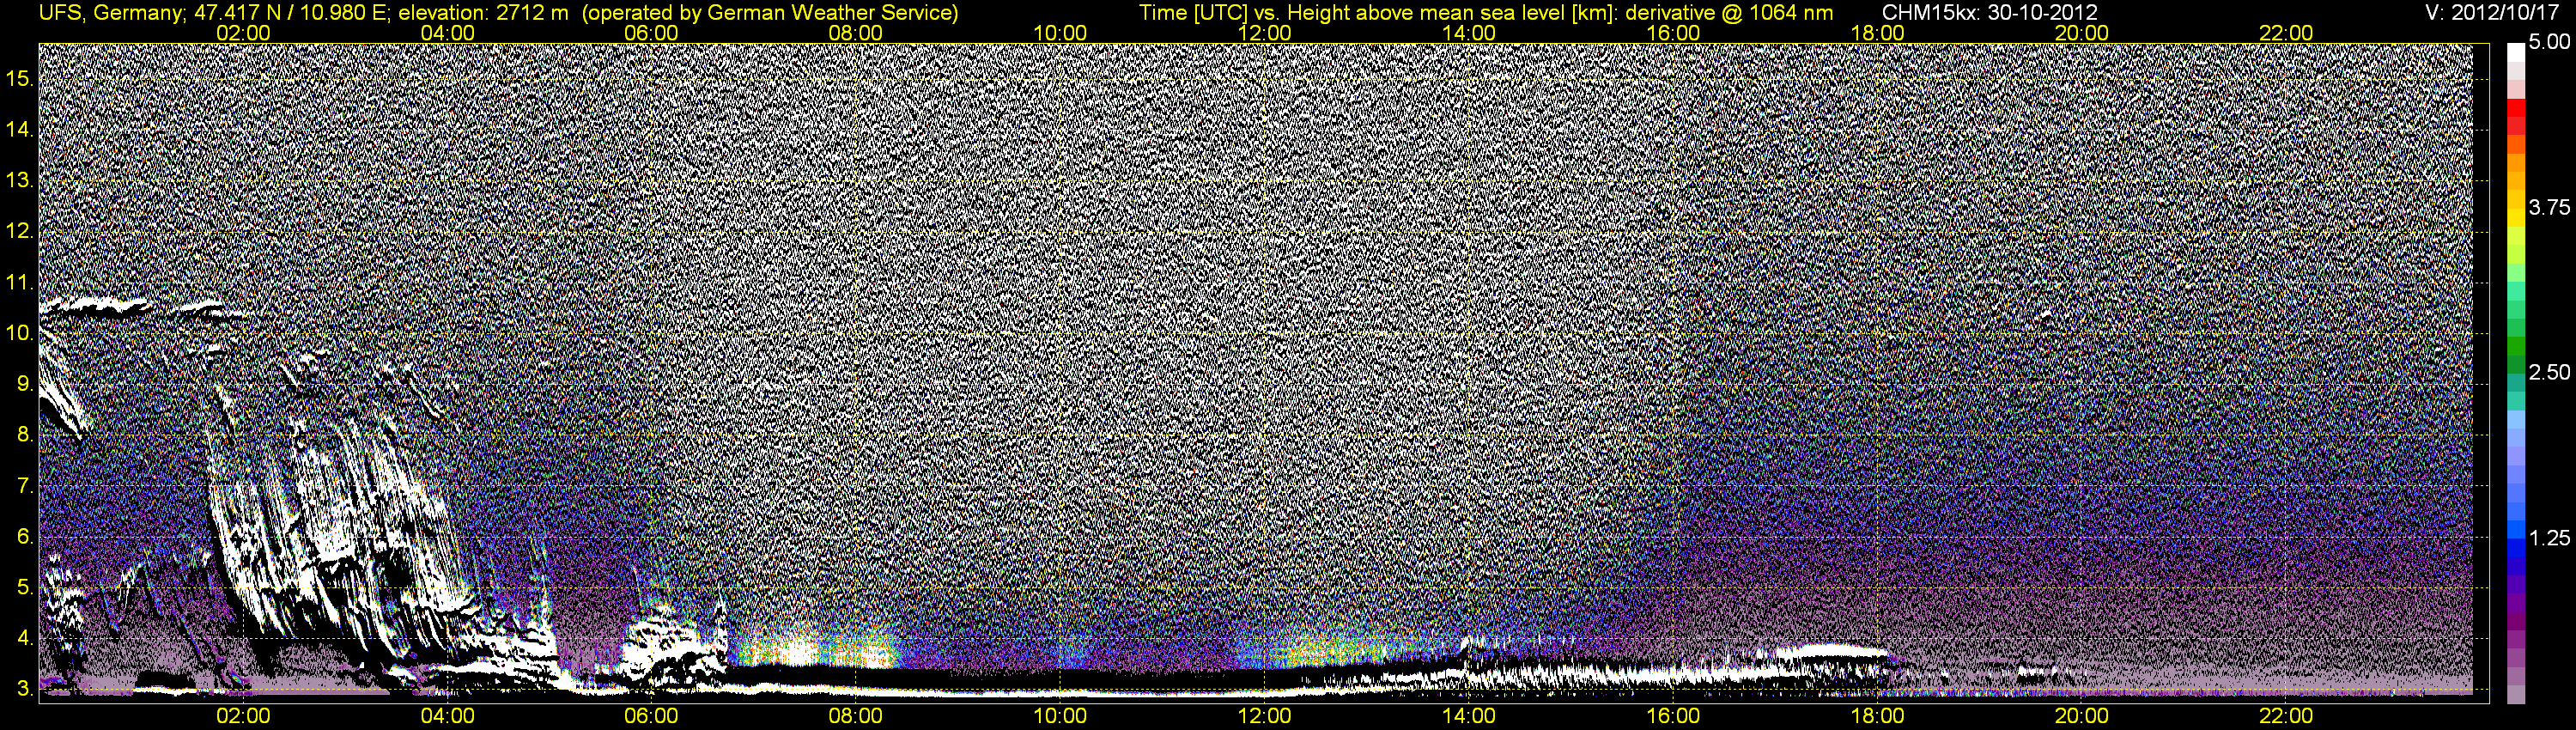Click the 8 km height axis label
This screenshot has height=730, width=2576.
pos(24,435)
